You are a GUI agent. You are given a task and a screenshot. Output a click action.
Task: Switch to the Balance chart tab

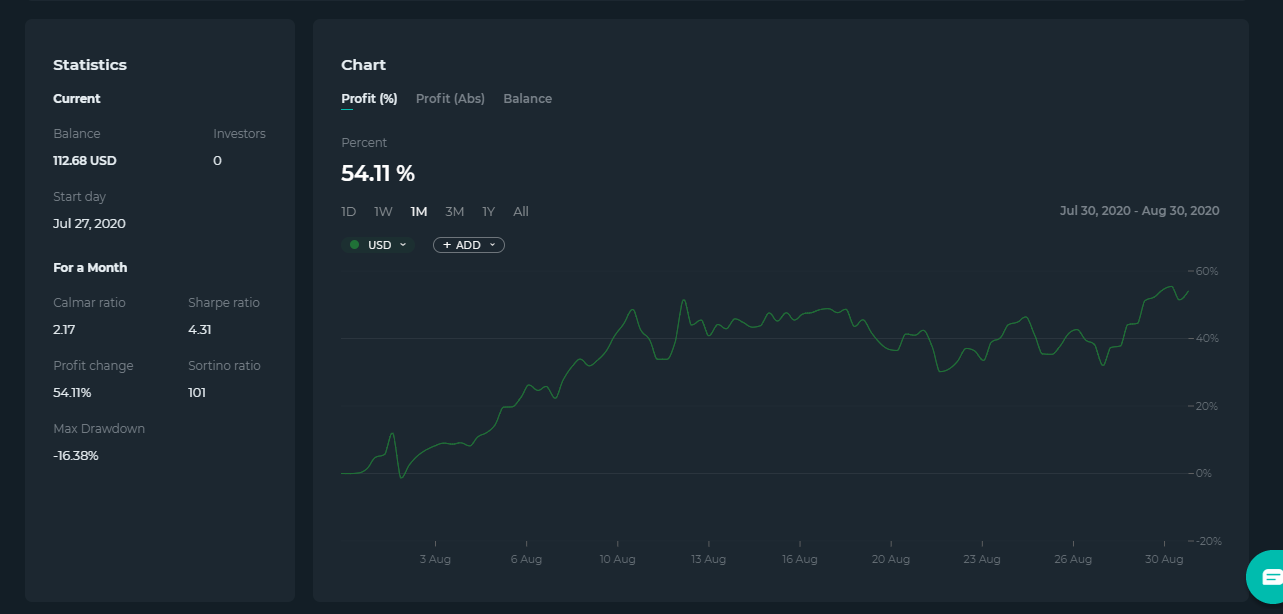527,99
